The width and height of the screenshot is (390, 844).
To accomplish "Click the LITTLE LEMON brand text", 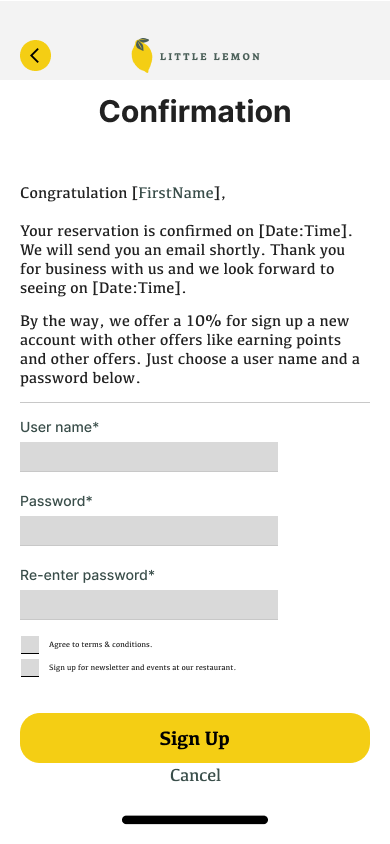I will pos(210,56).
